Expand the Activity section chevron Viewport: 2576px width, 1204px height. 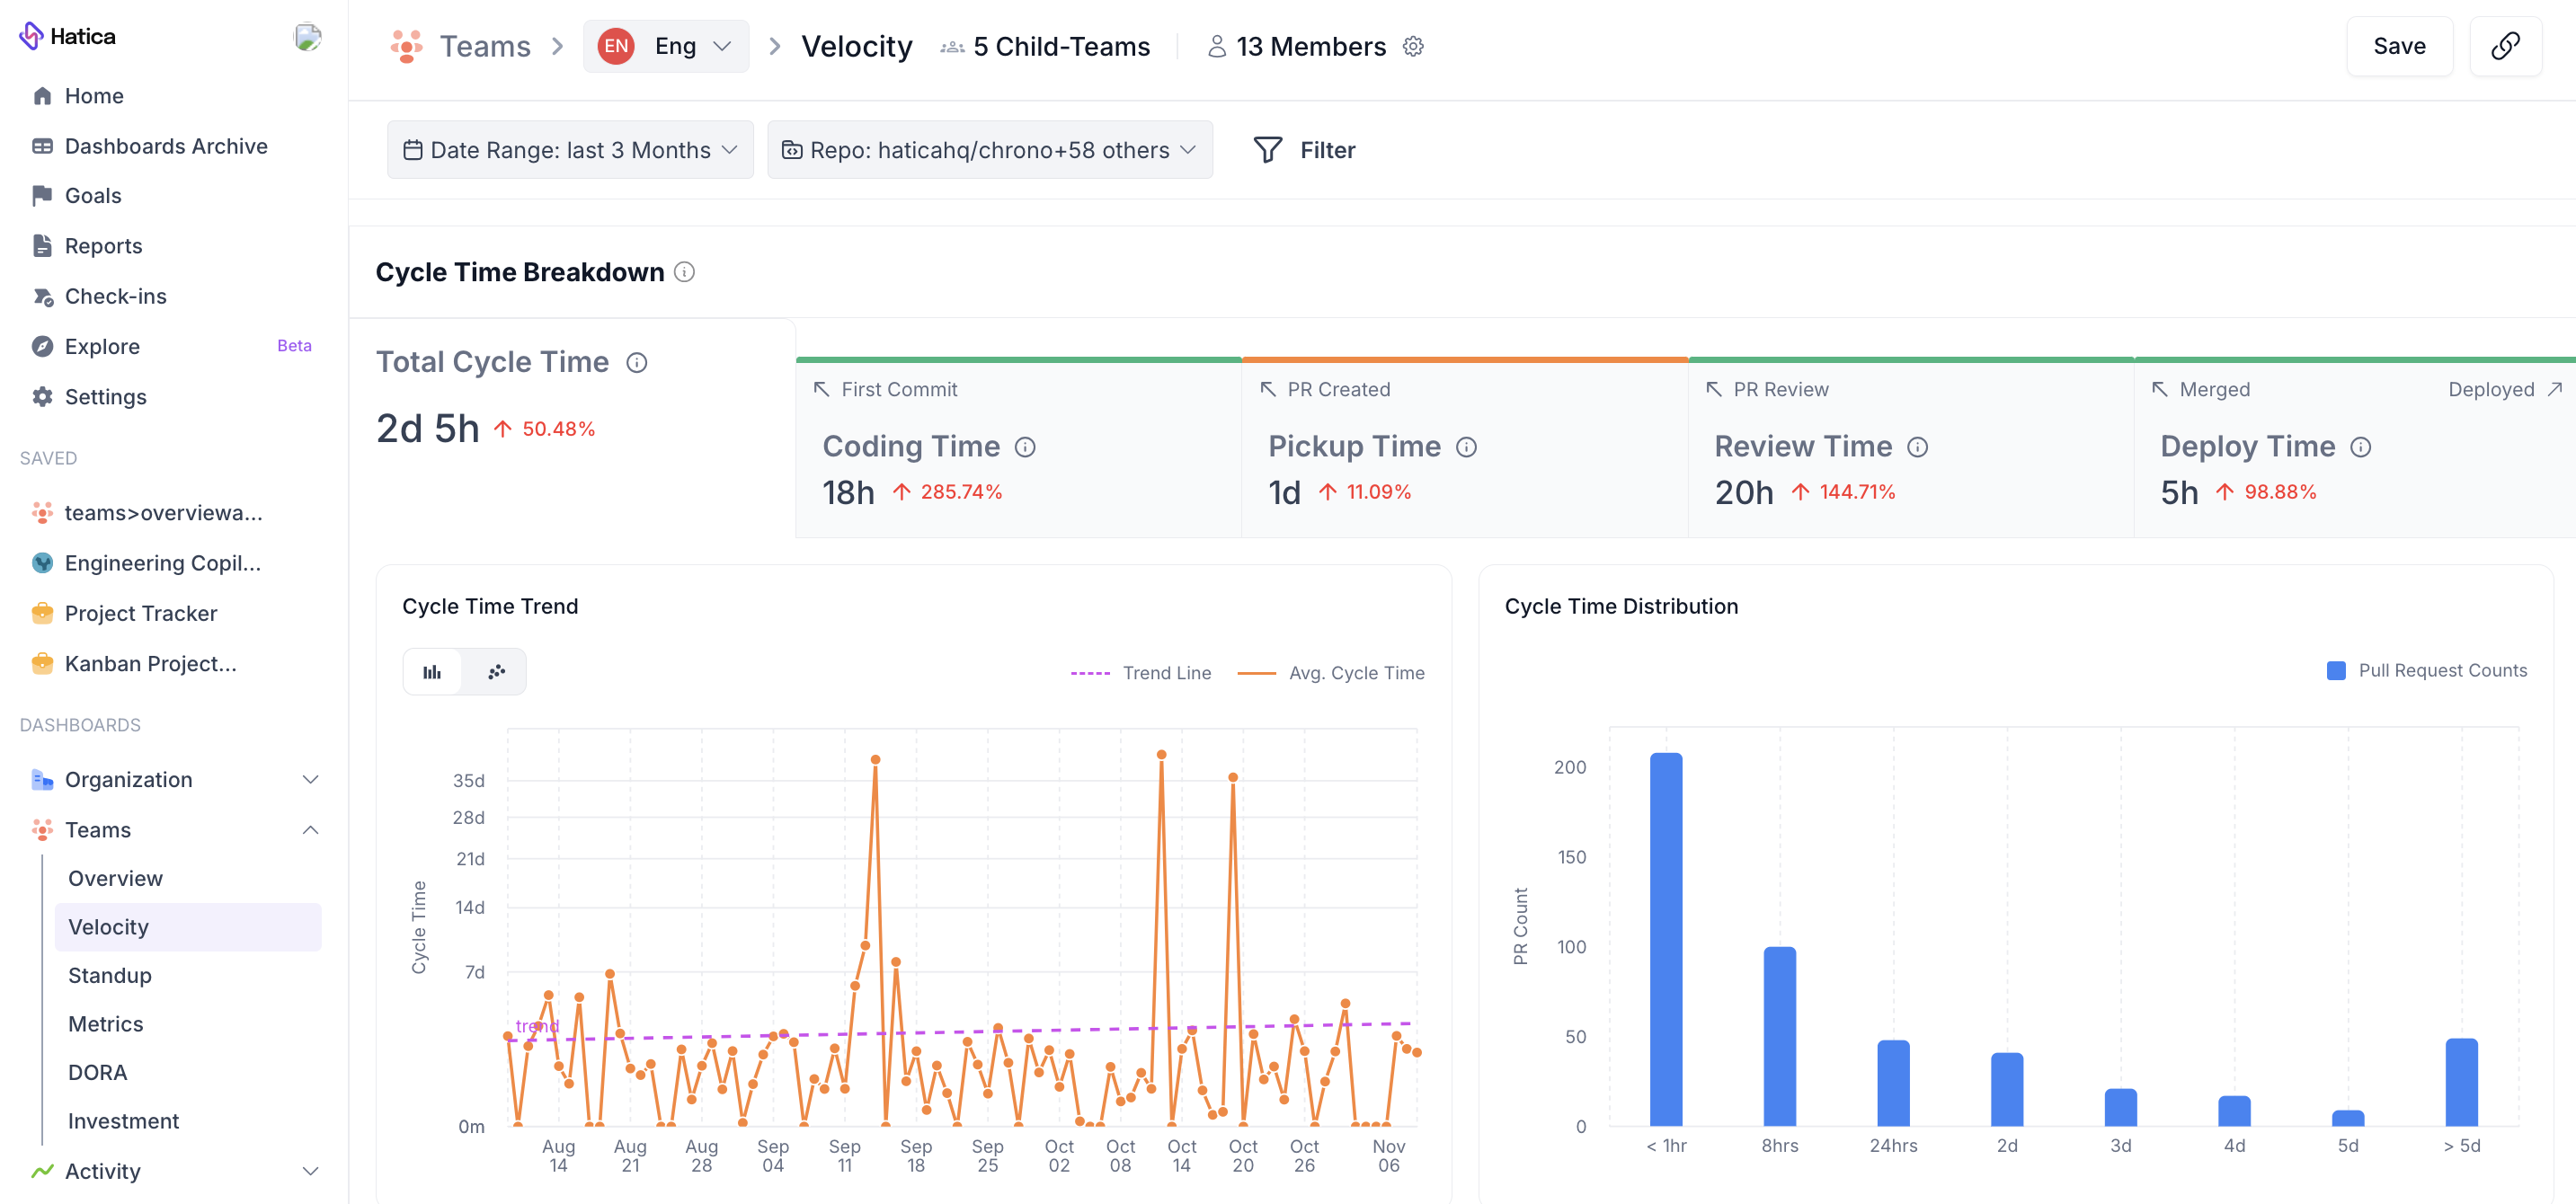pyautogui.click(x=310, y=1171)
